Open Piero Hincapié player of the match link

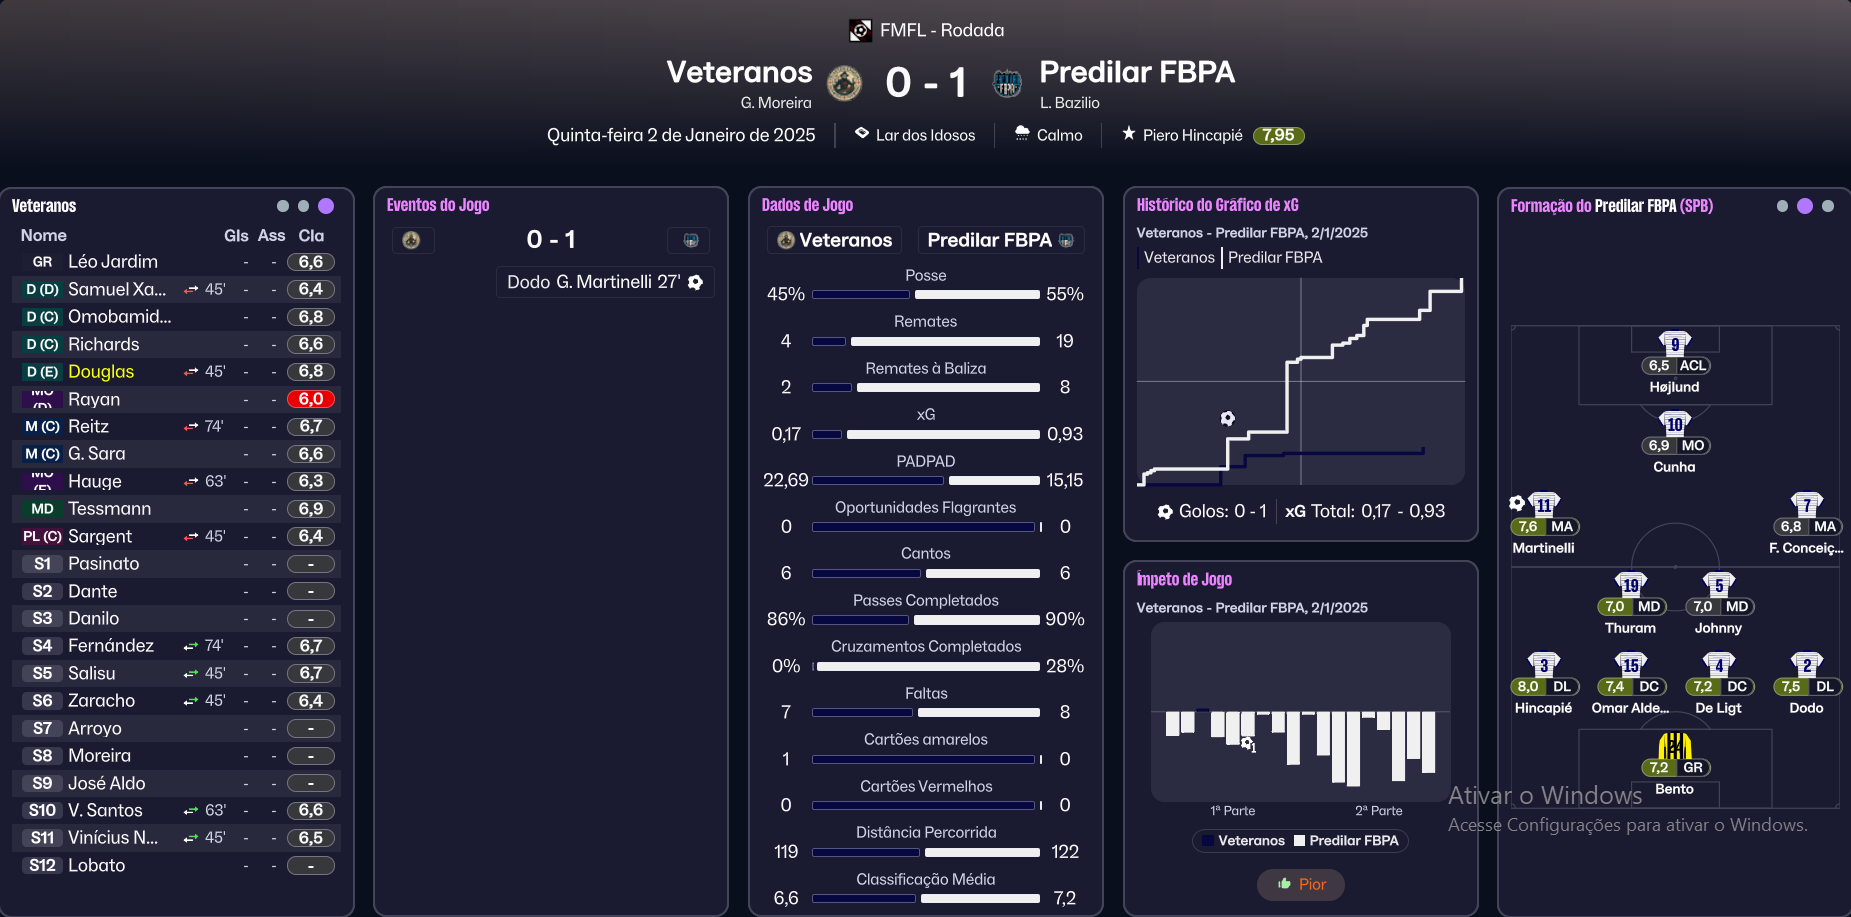(x=1192, y=135)
